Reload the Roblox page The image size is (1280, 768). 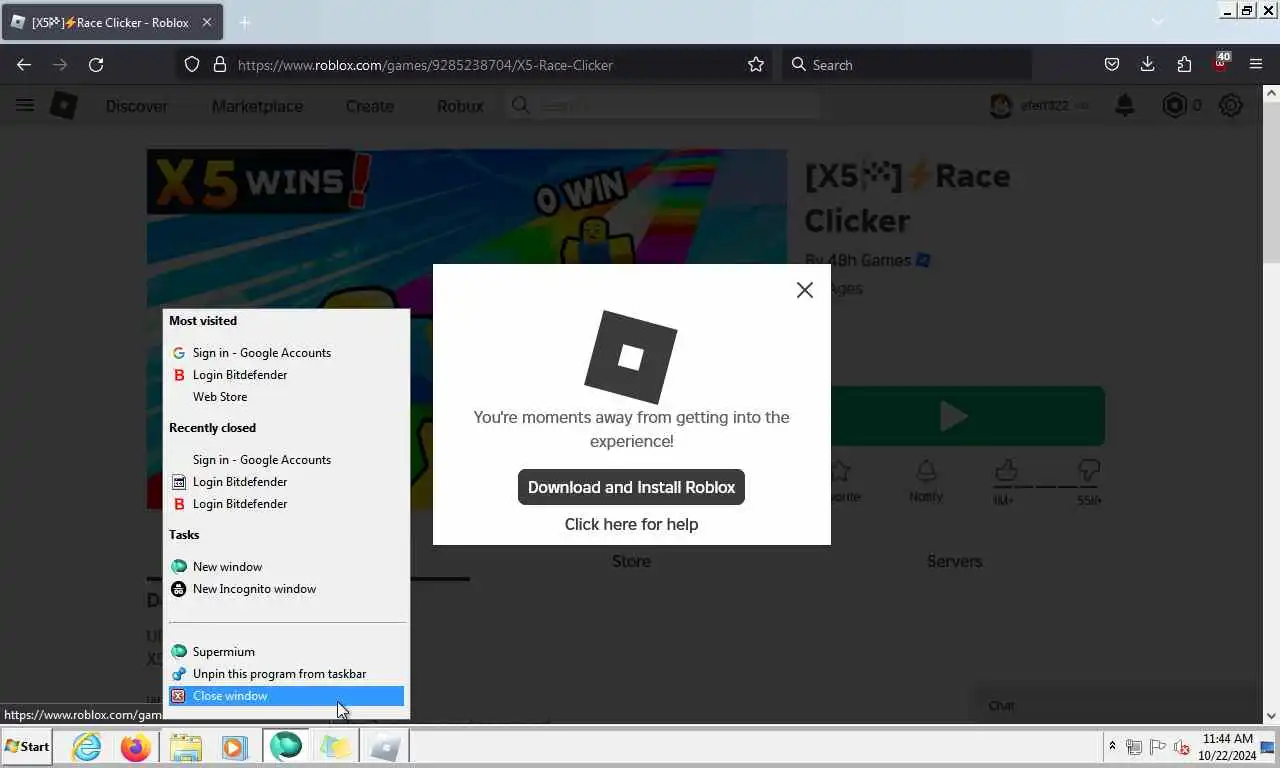click(x=96, y=64)
